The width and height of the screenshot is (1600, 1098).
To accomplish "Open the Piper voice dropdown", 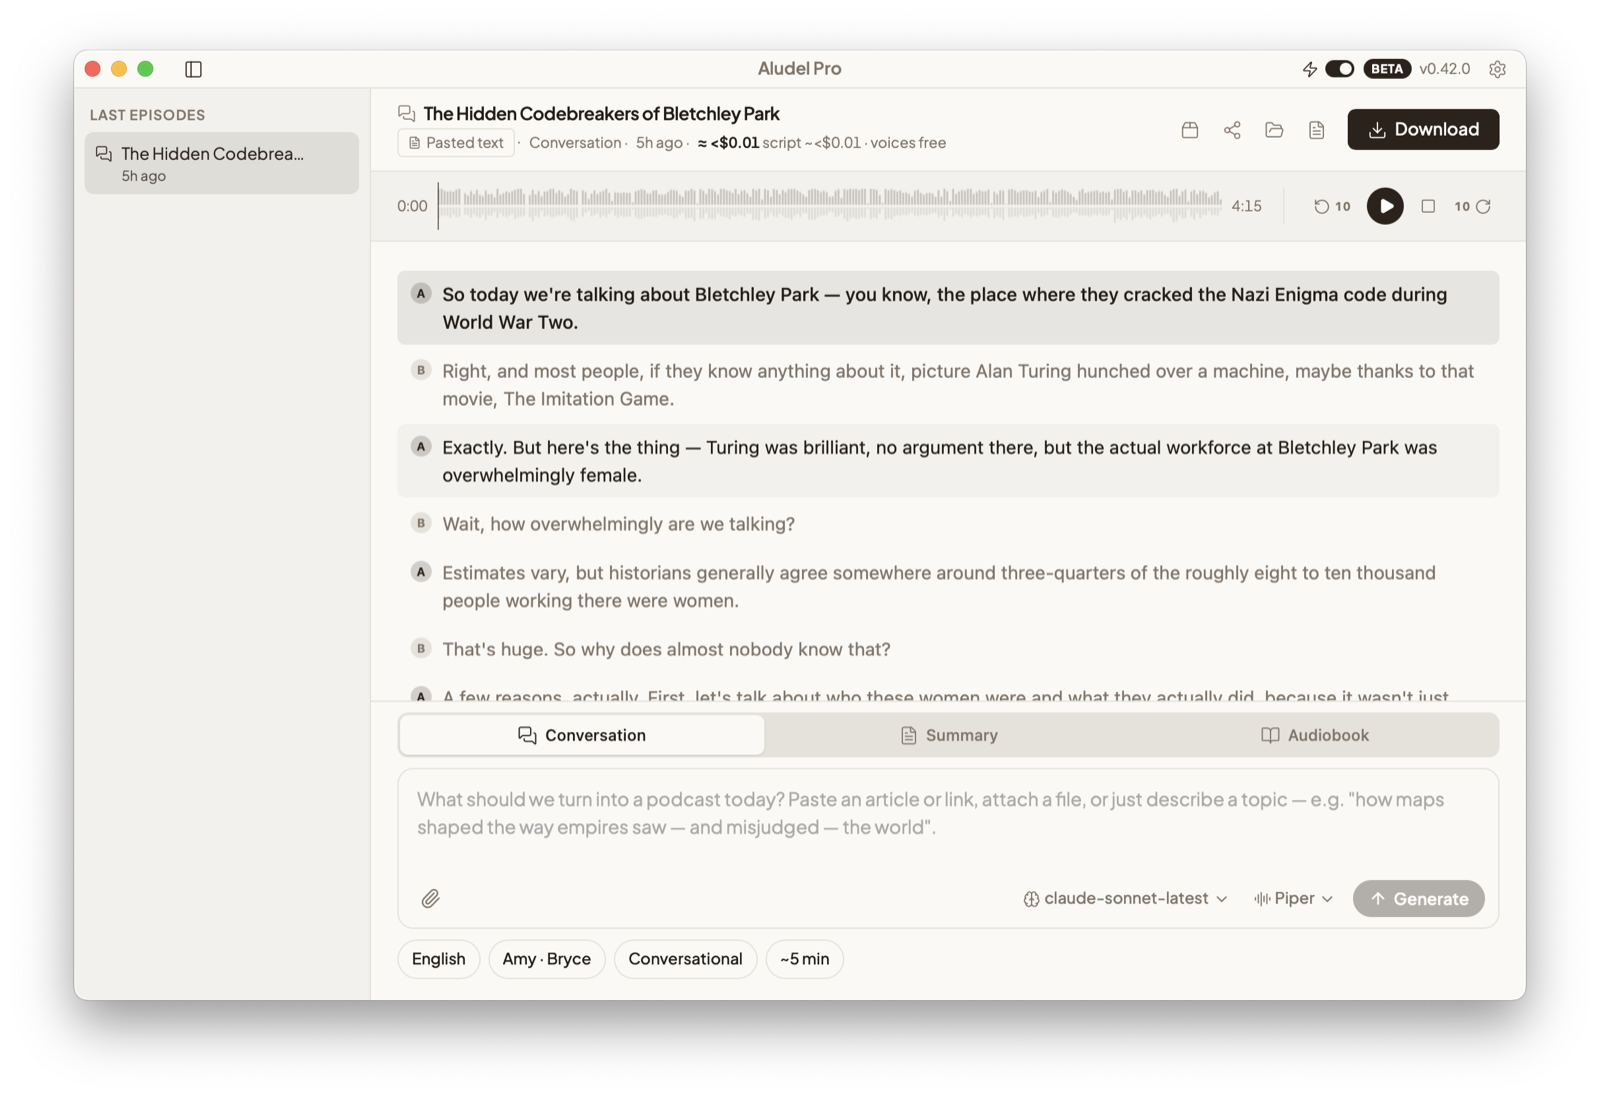I will click(x=1293, y=898).
